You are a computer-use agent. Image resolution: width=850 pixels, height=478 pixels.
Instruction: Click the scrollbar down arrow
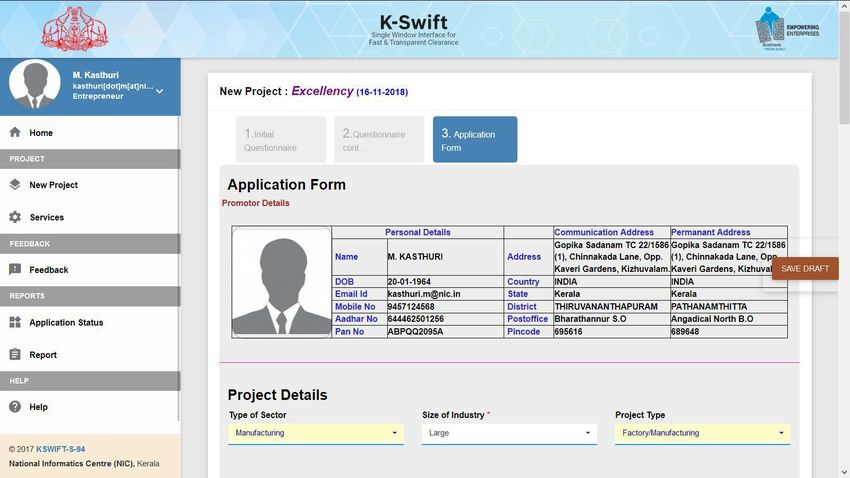[845, 473]
